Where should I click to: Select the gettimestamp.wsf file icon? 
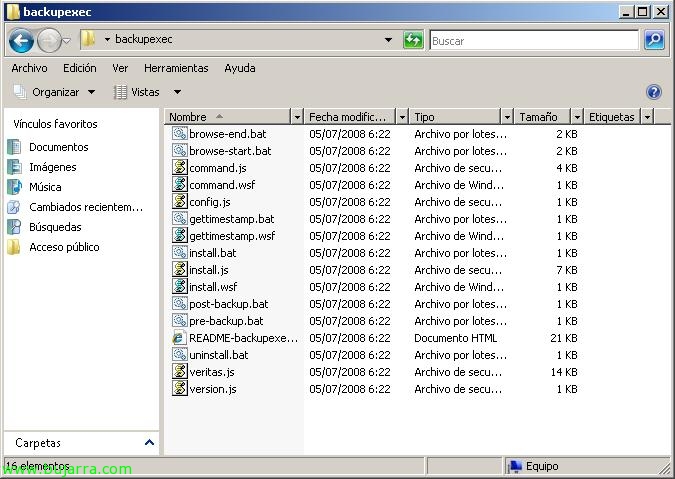tap(180, 235)
